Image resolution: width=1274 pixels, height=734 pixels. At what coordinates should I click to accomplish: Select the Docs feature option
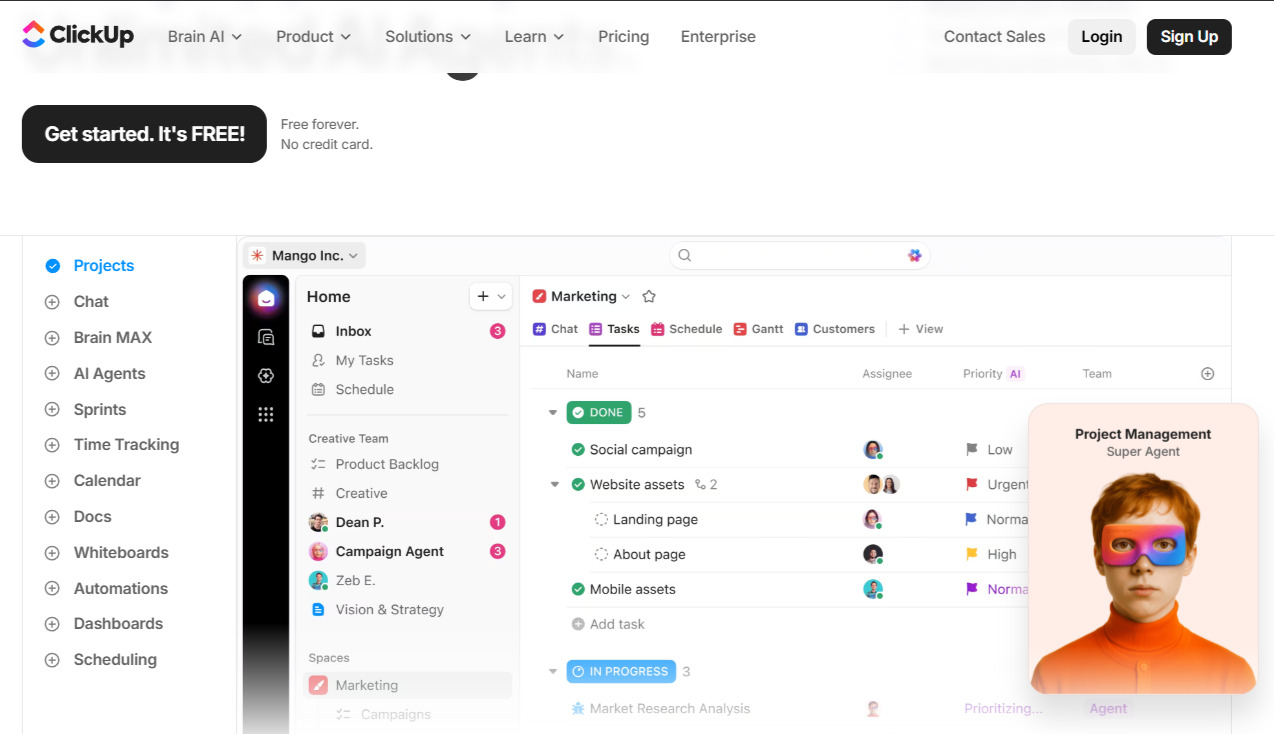tap(79, 517)
